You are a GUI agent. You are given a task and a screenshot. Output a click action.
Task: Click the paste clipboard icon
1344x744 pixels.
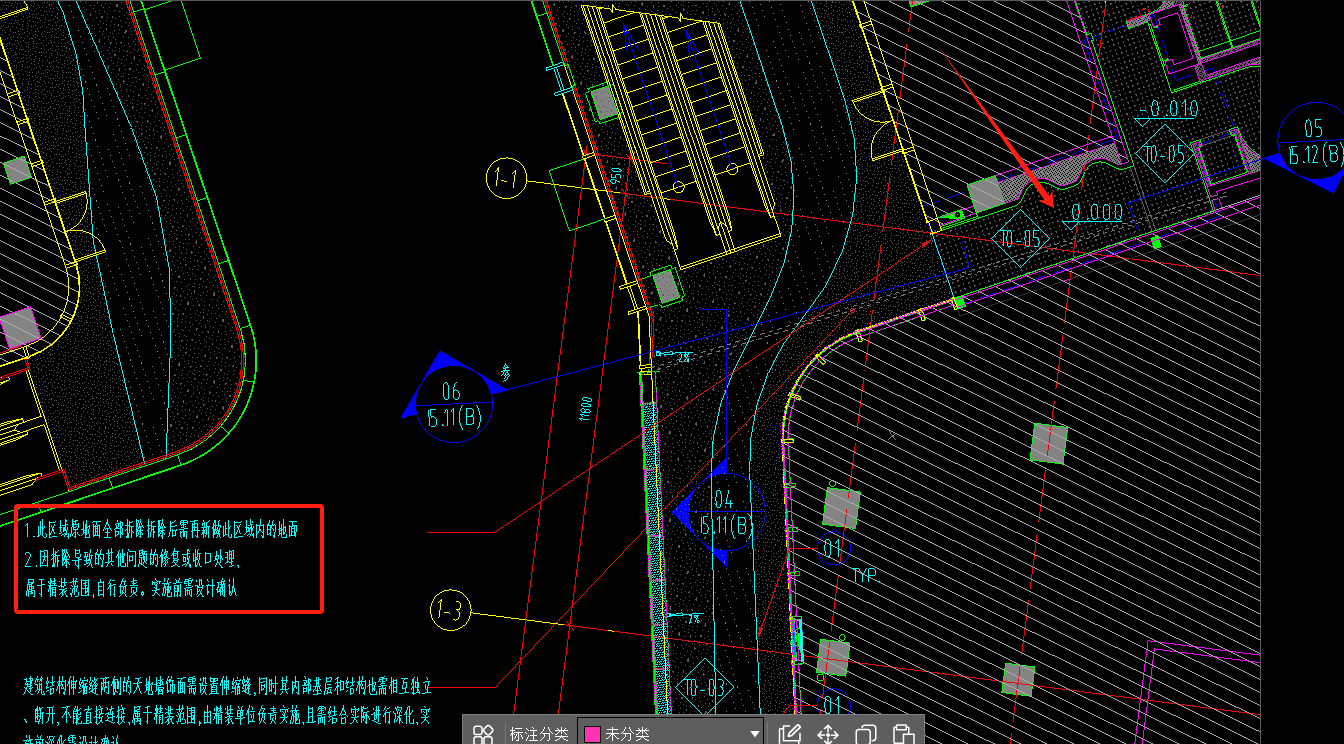[902, 734]
